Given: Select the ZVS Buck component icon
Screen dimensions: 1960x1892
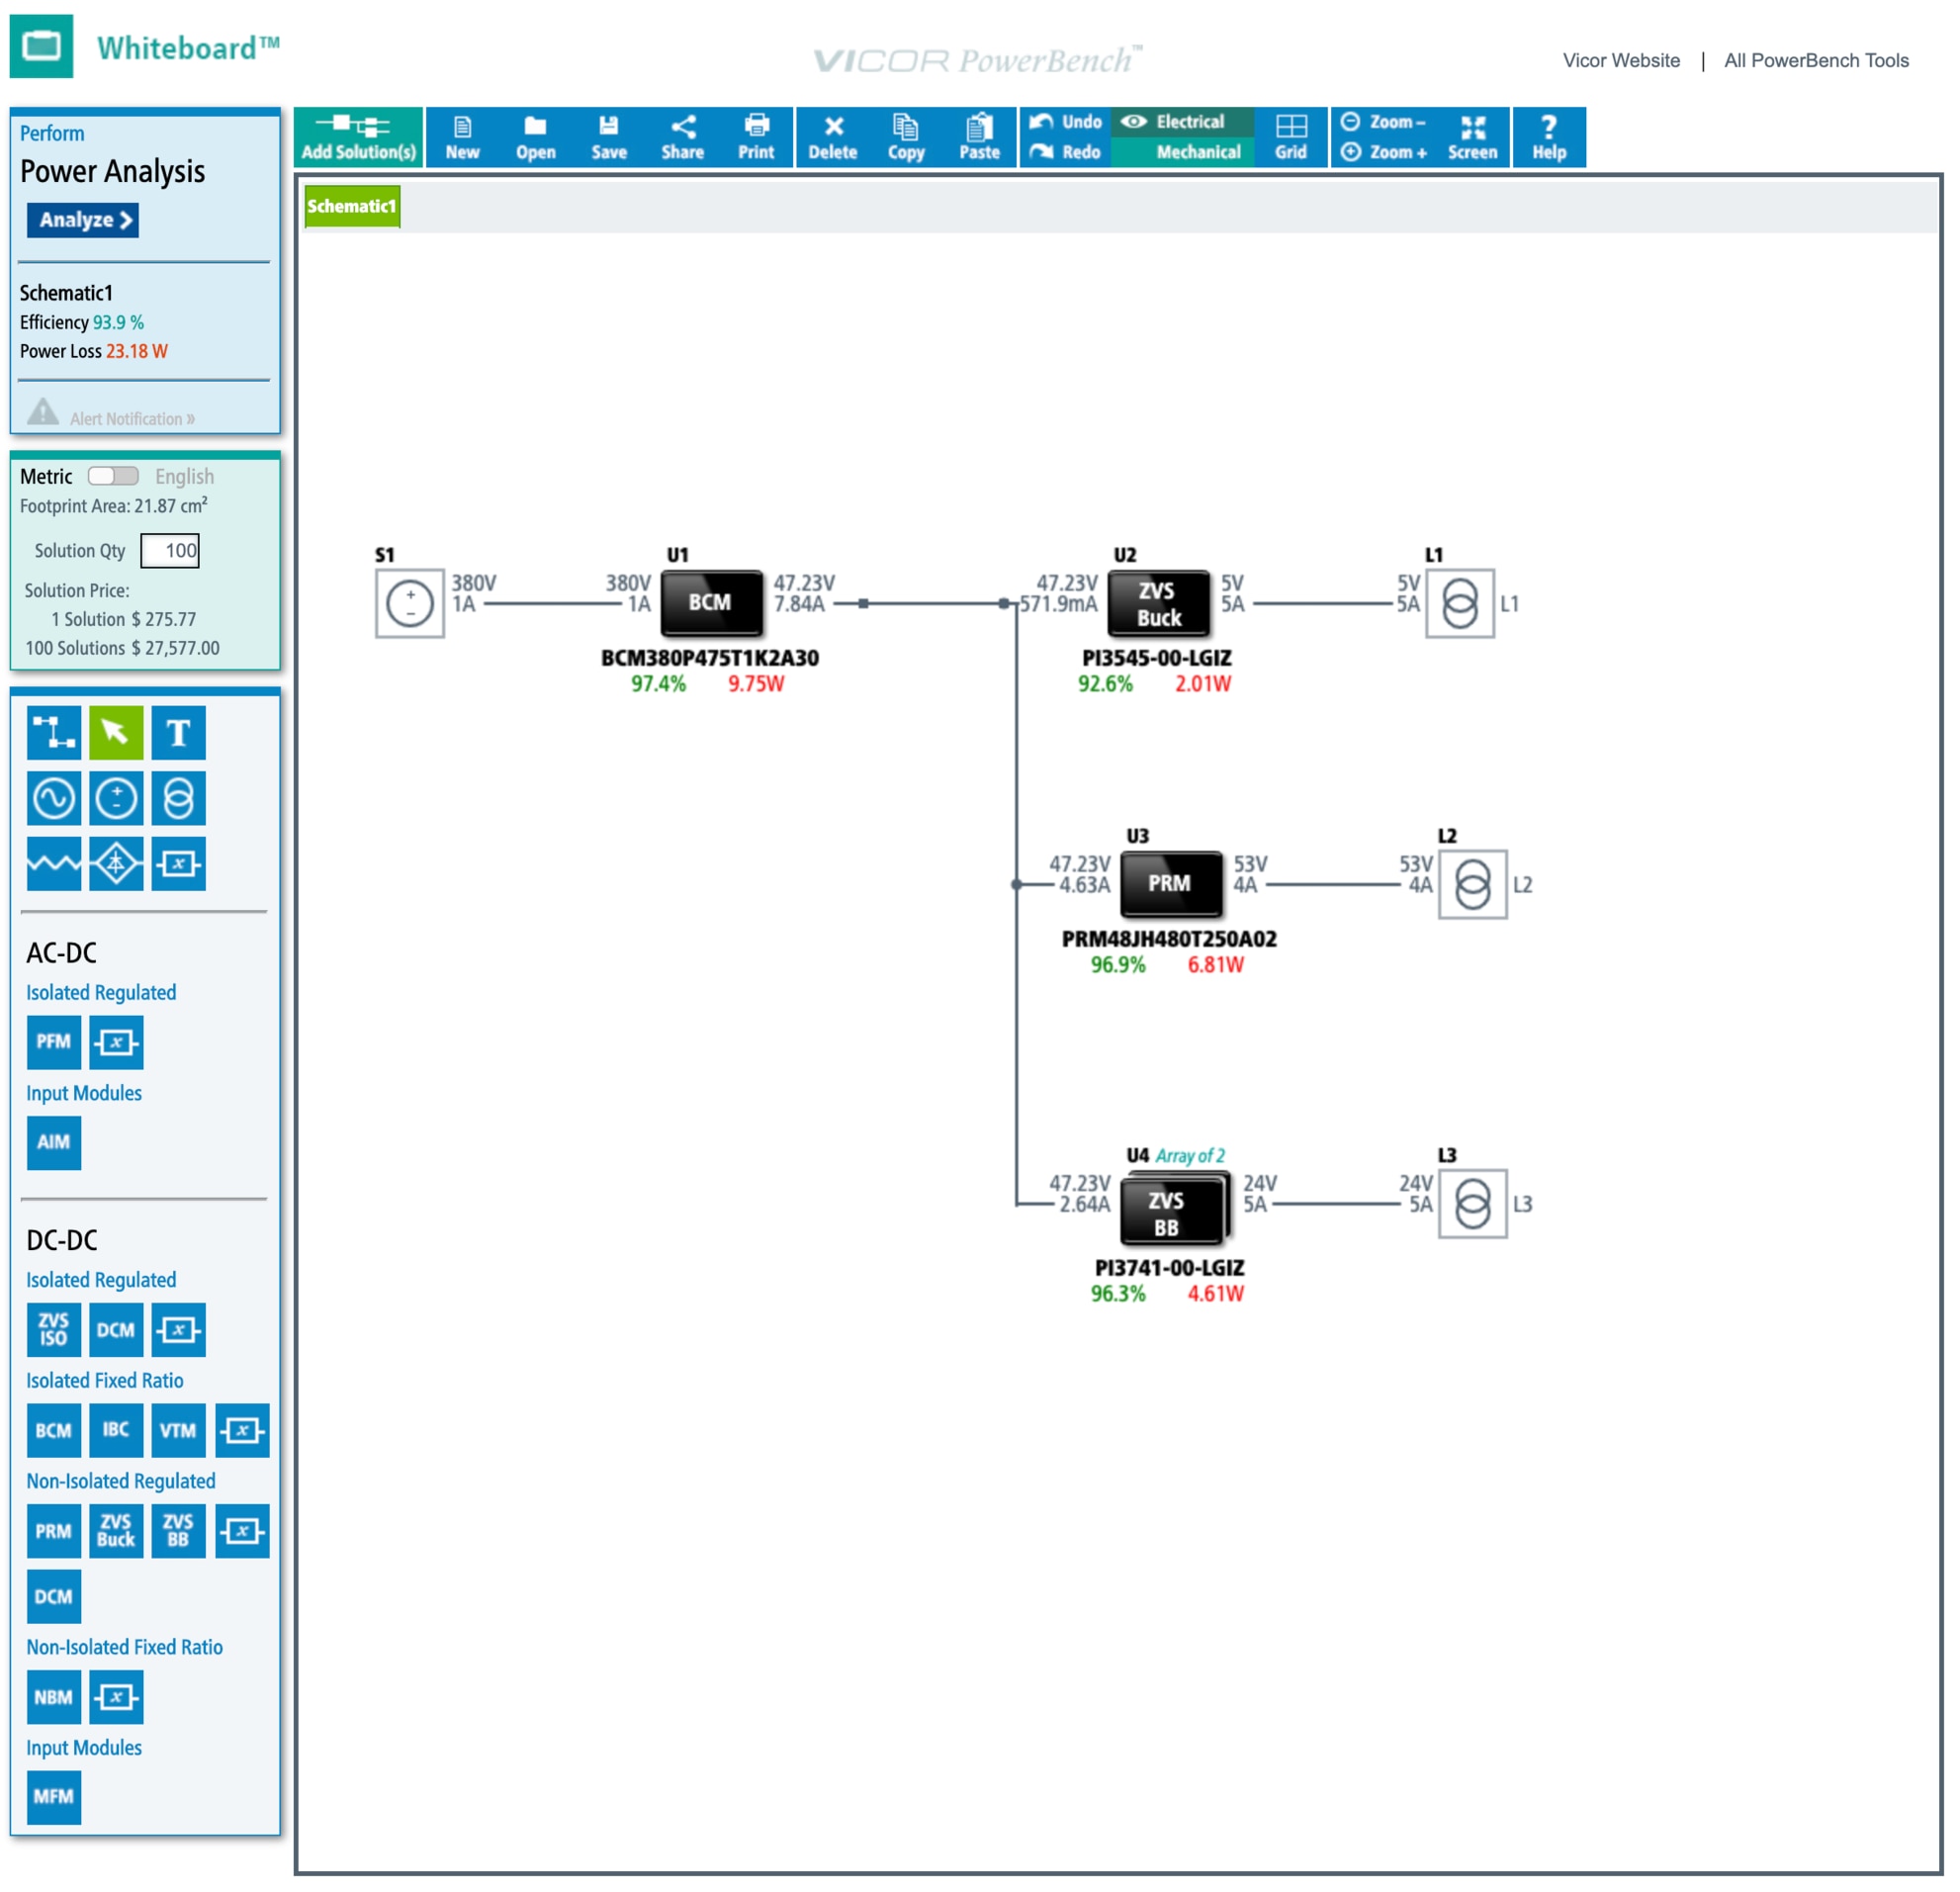Looking at the screenshot, I should [x=116, y=1531].
